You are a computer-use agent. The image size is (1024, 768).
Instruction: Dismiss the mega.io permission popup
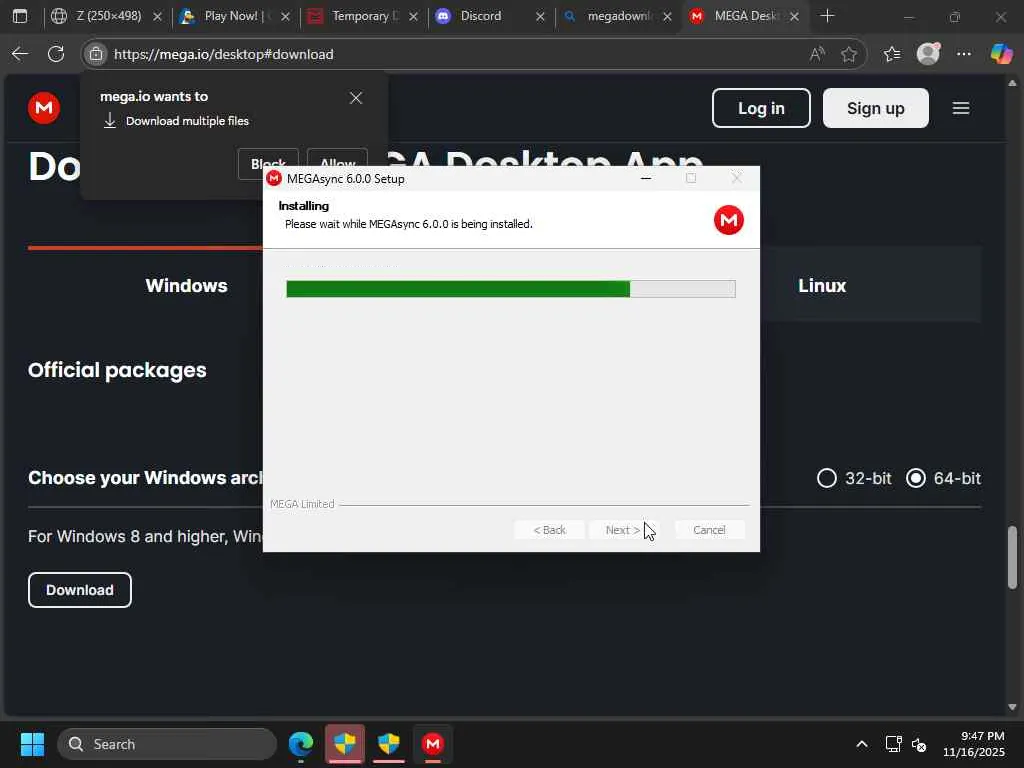coord(356,98)
